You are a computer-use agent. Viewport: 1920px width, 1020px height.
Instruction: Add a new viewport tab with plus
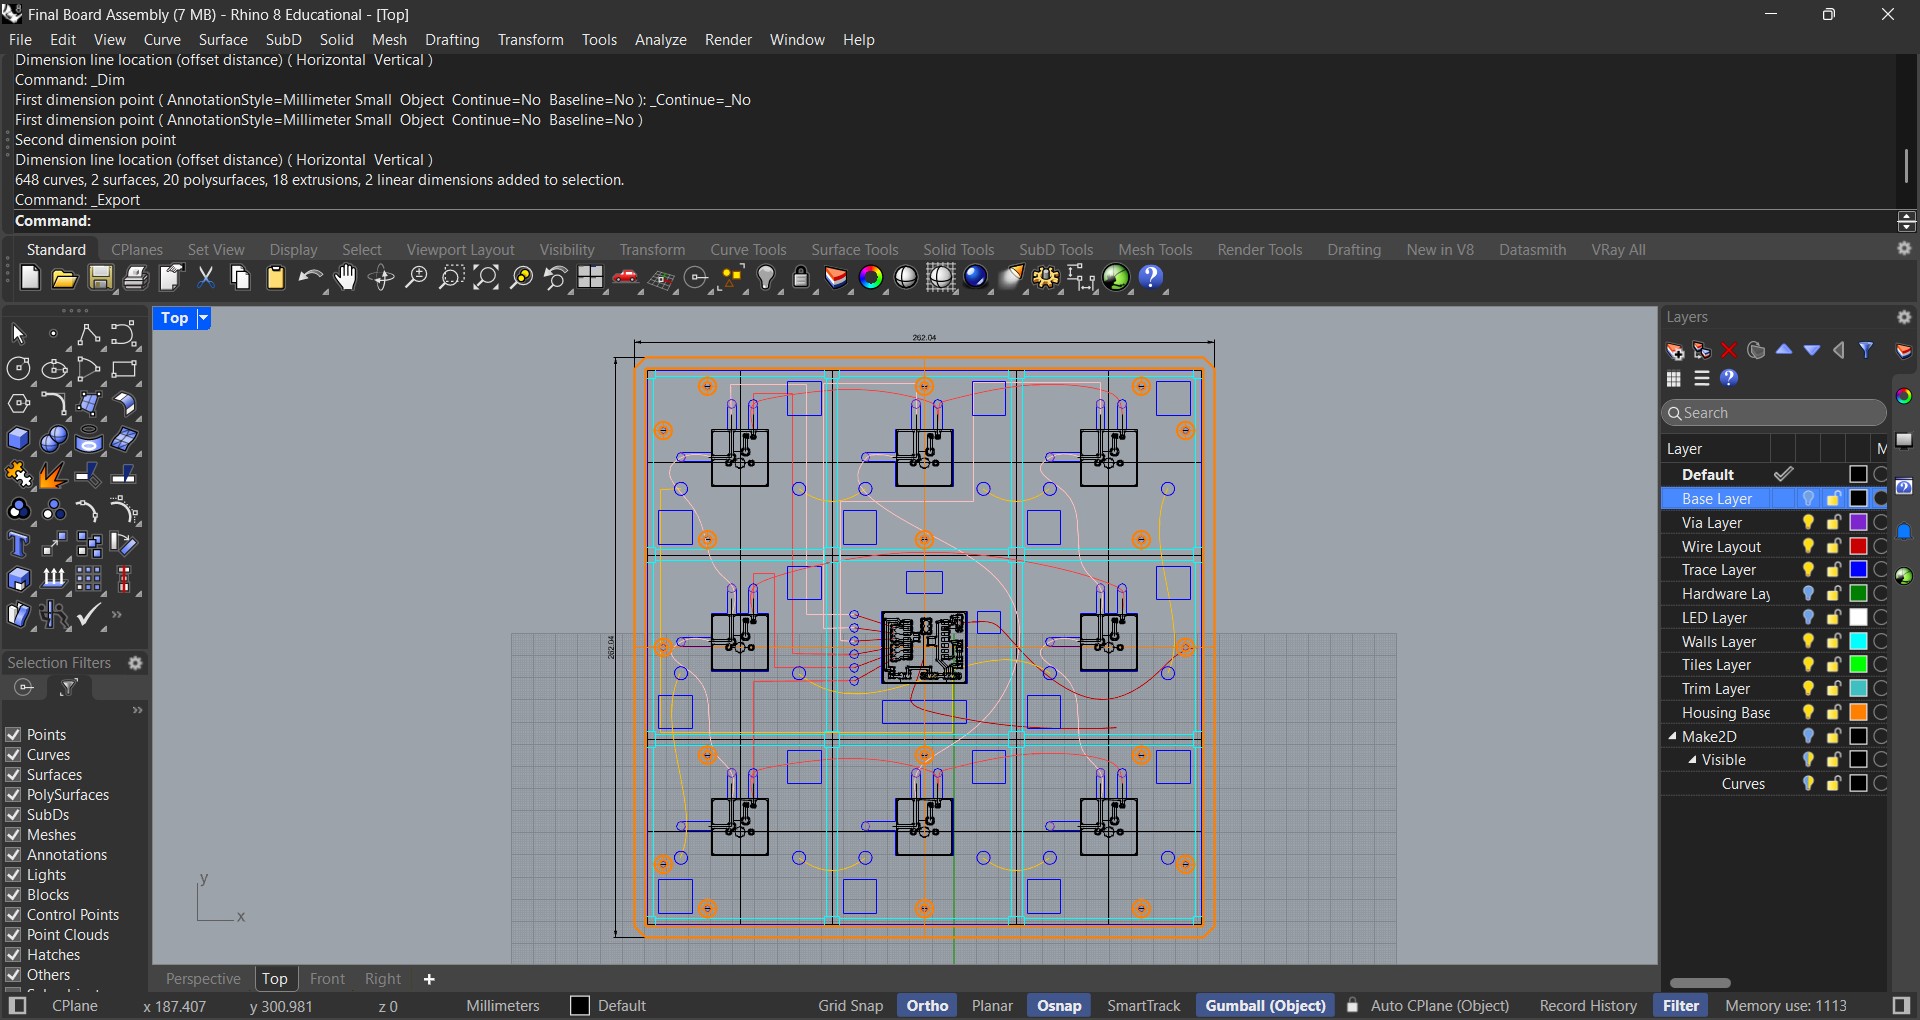(x=430, y=979)
